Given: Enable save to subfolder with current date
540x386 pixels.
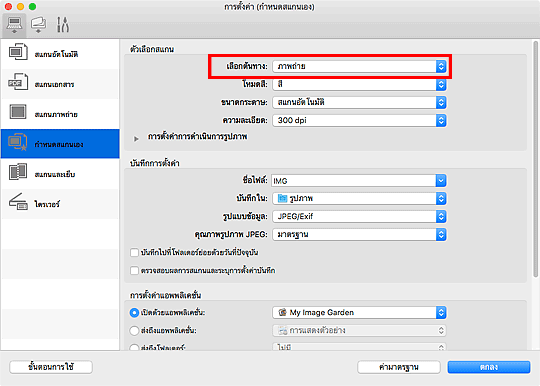Looking at the screenshot, I should [x=134, y=253].
